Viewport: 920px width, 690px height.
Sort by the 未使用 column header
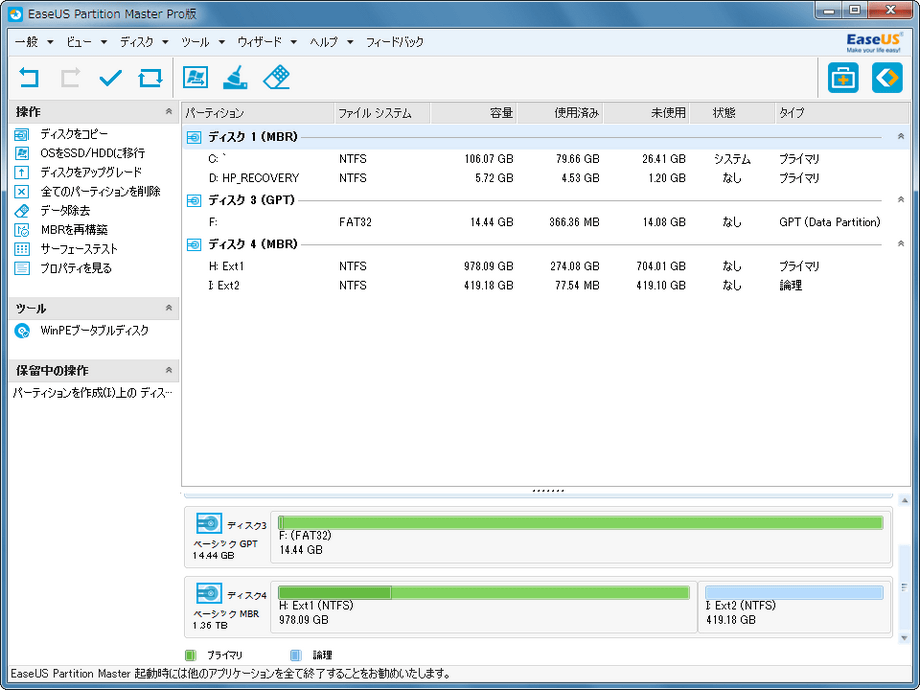coord(646,113)
